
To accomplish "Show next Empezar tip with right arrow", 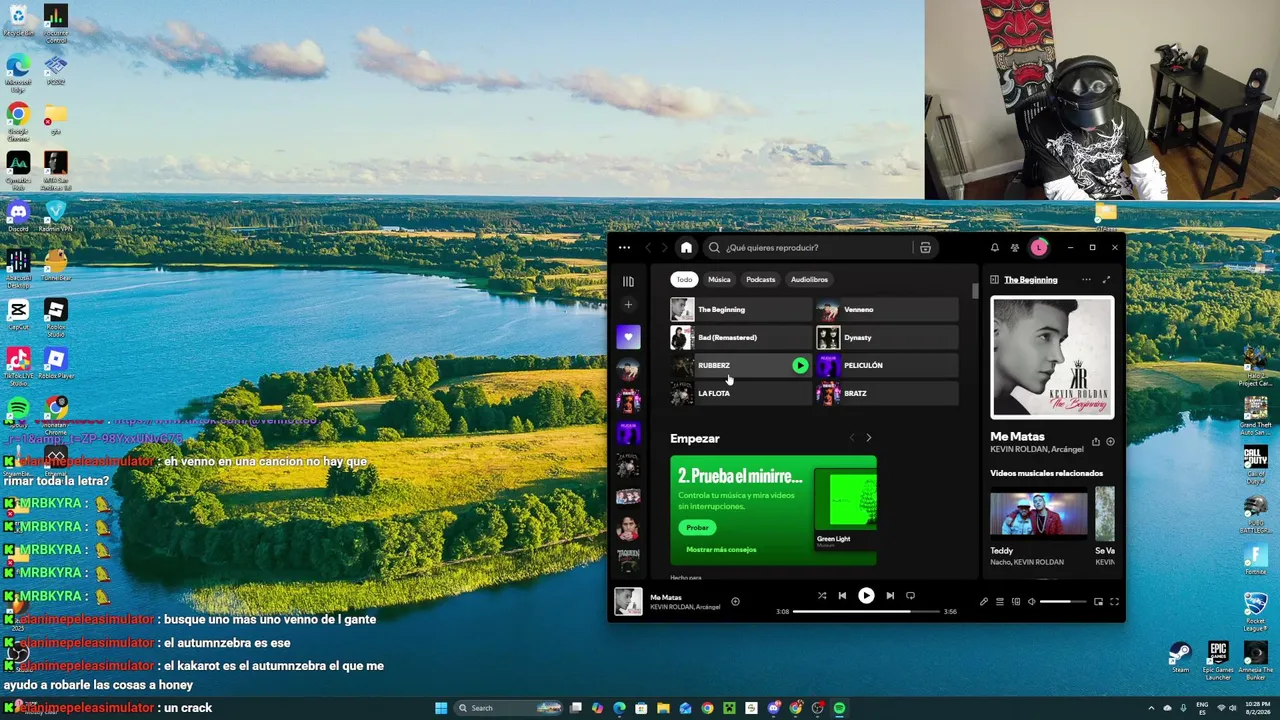I will point(868,438).
